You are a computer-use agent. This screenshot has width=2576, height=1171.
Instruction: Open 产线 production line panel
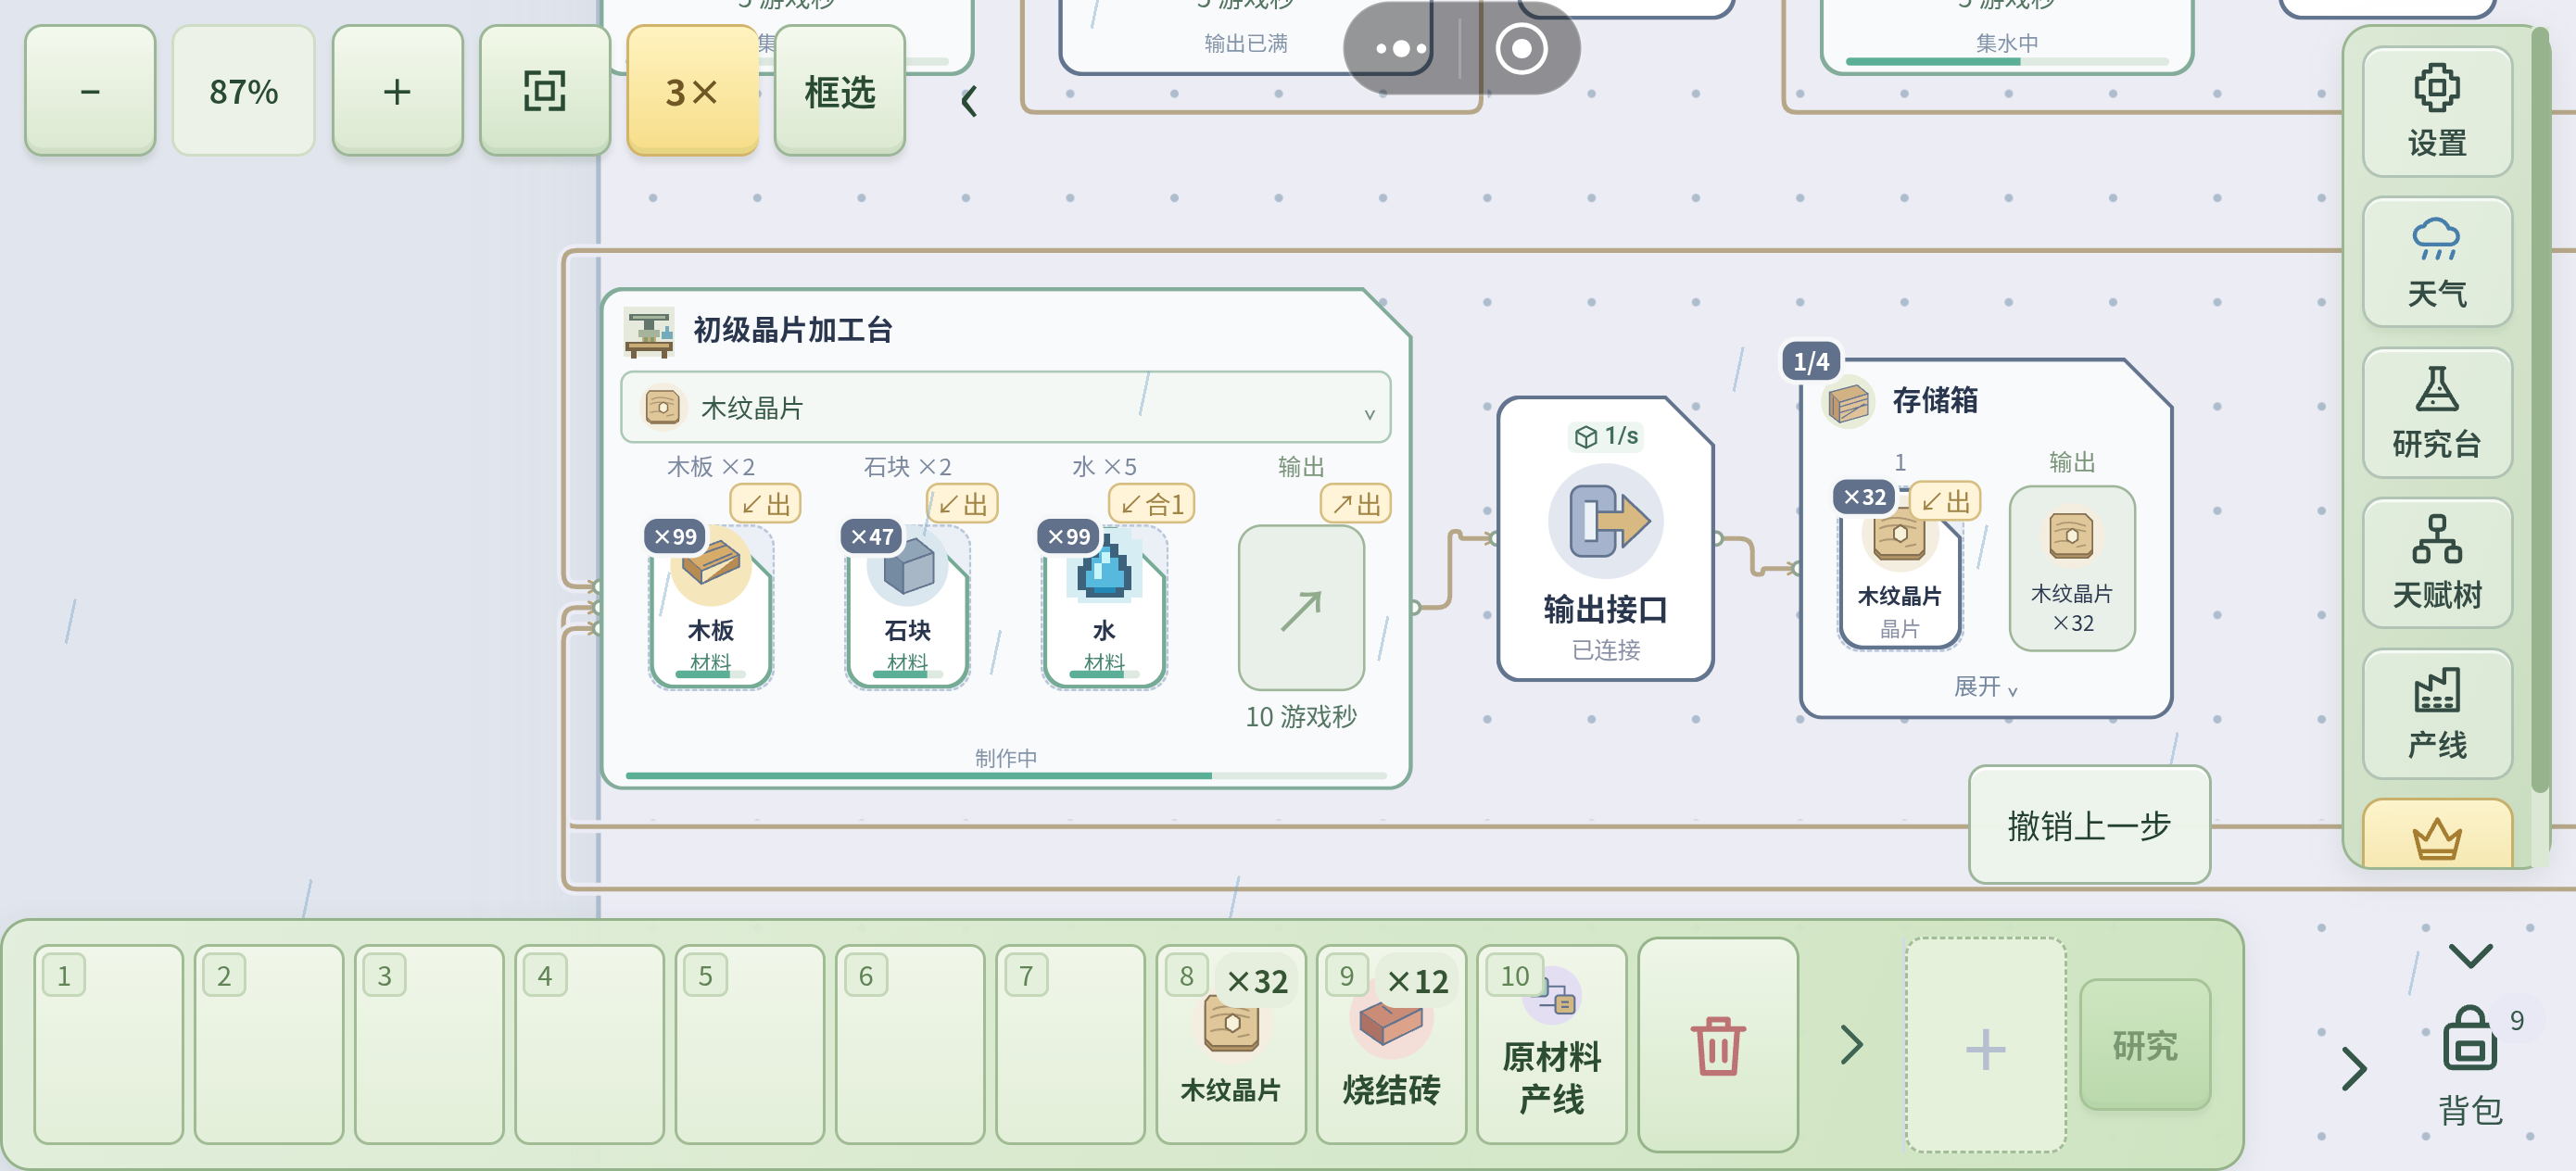(x=2436, y=714)
